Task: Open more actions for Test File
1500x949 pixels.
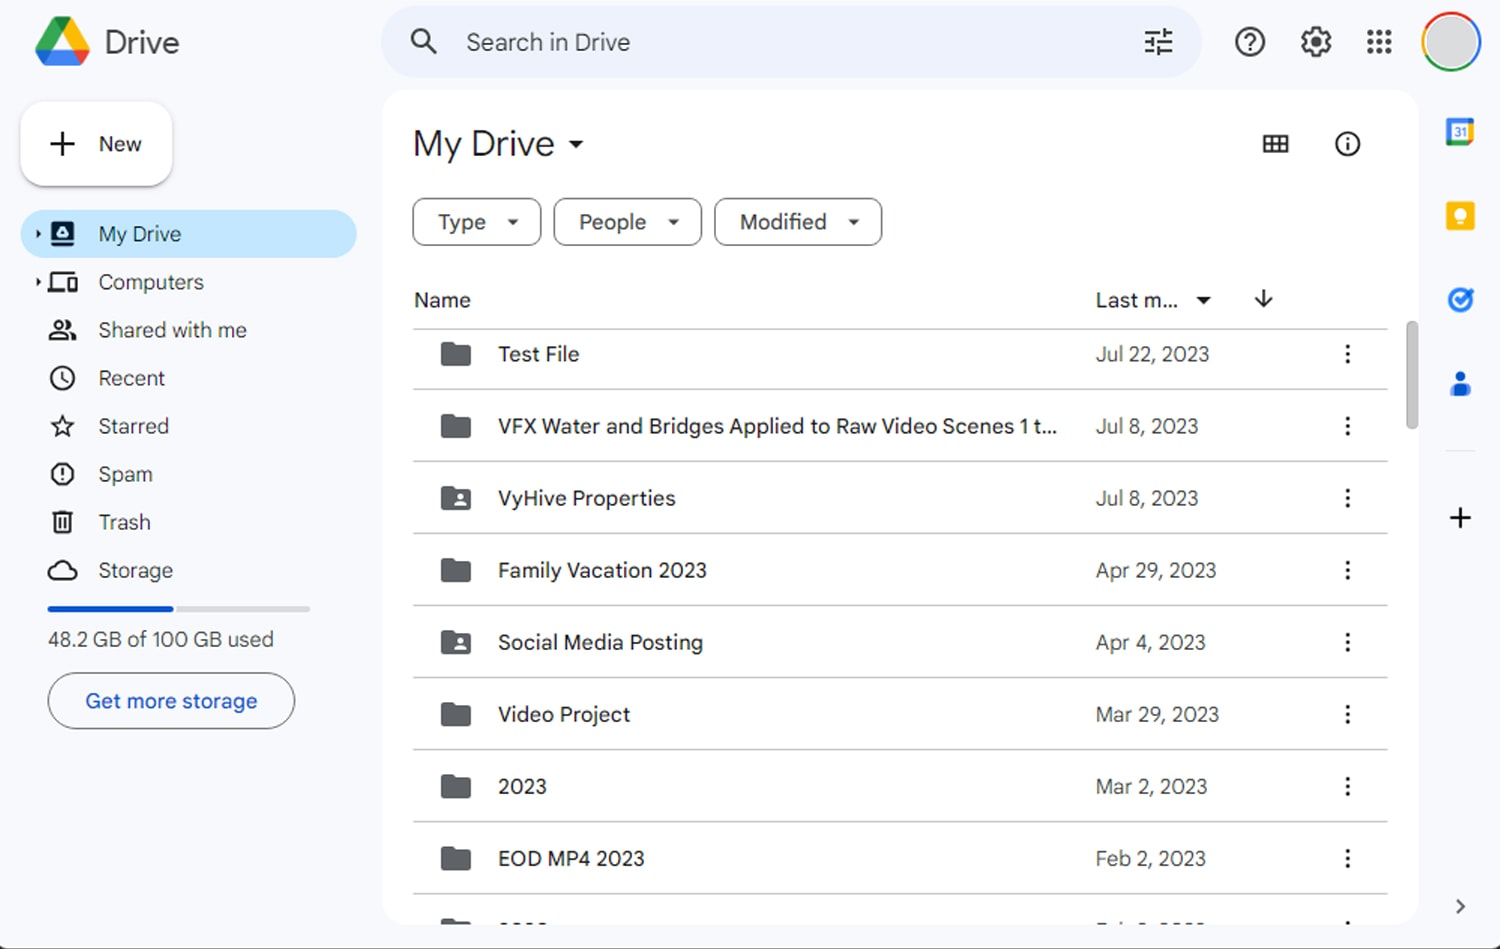Action: coord(1347,354)
